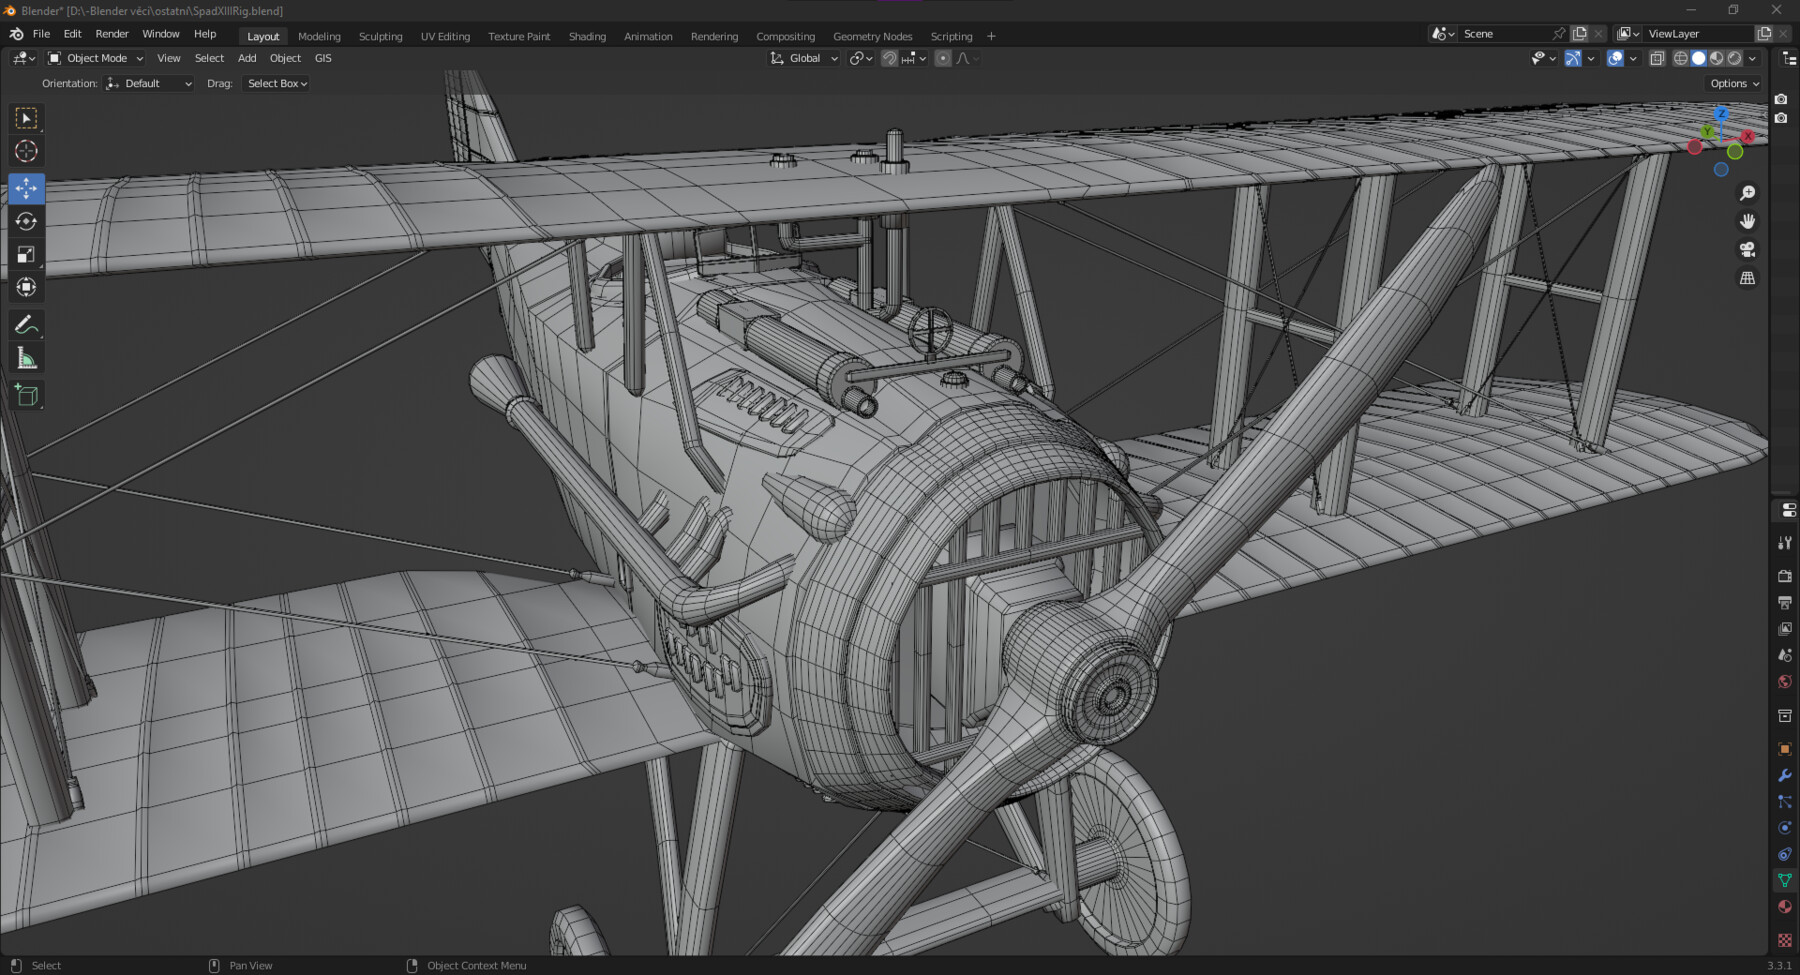Viewport: 1800px width, 975px height.
Task: Toggle proportional editing
Action: point(942,58)
